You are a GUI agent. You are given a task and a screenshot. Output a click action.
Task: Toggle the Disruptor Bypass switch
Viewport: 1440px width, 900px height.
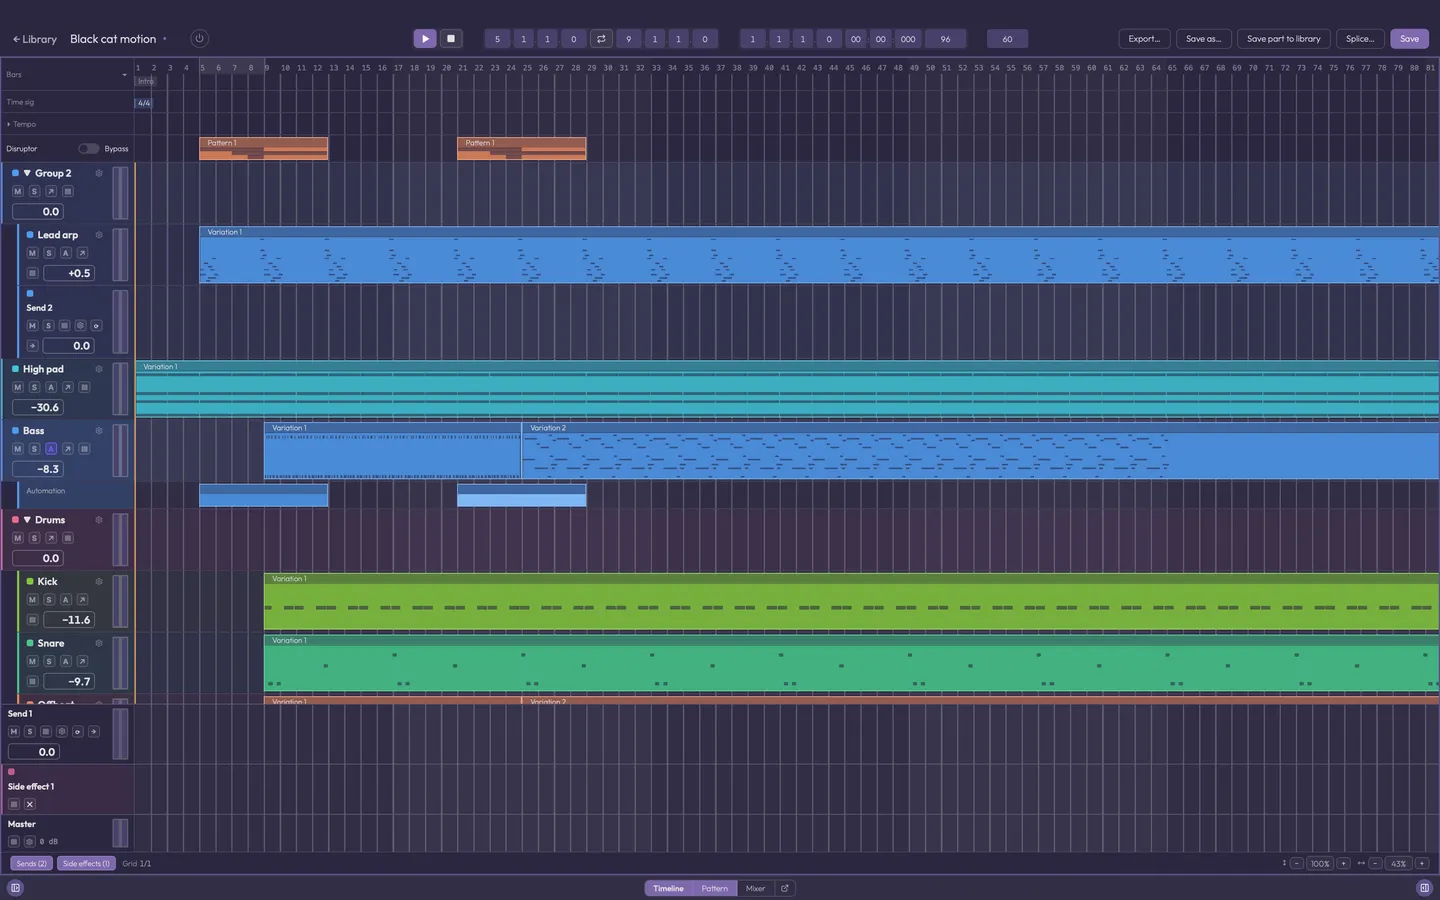point(89,149)
